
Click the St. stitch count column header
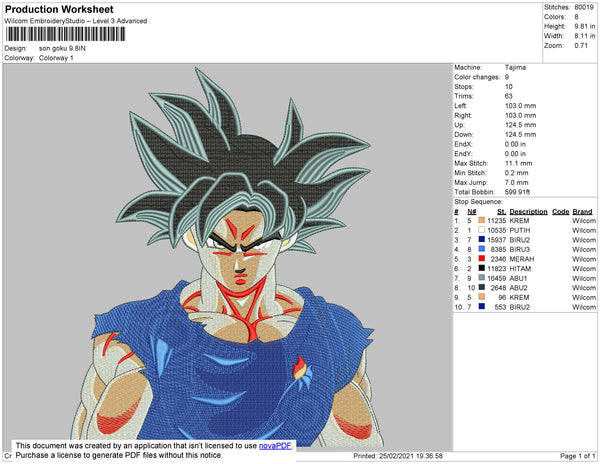click(x=501, y=211)
